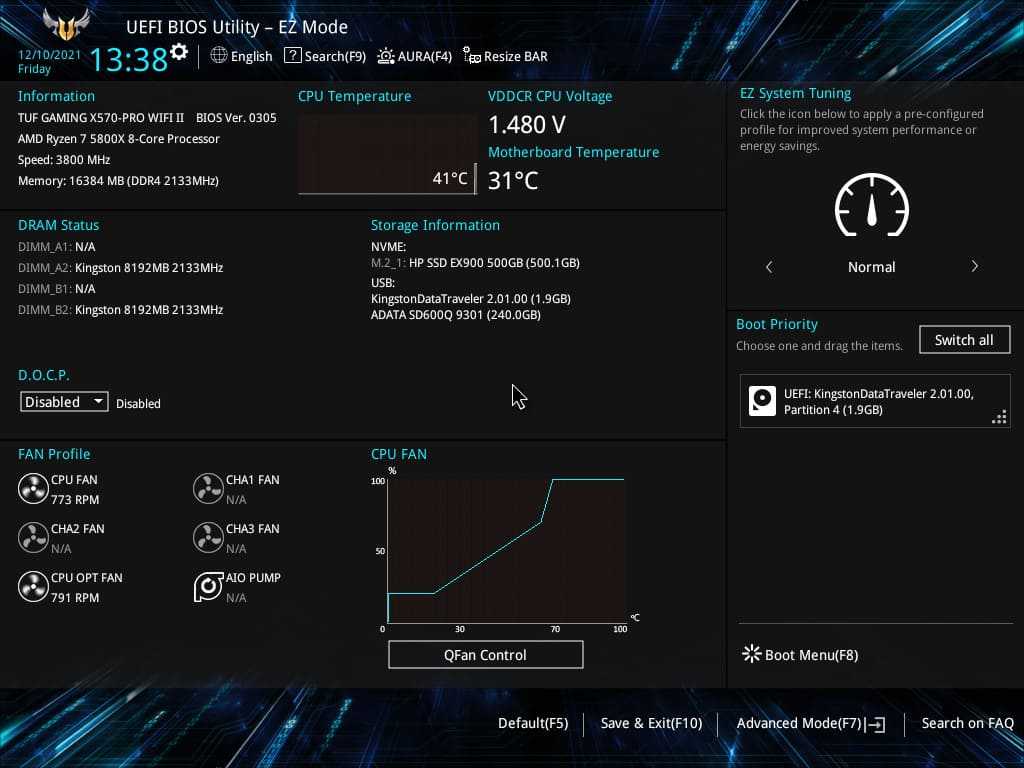The width and height of the screenshot is (1024, 768).
Task: Switch tuning profile with the left chevron
Action: pos(769,267)
